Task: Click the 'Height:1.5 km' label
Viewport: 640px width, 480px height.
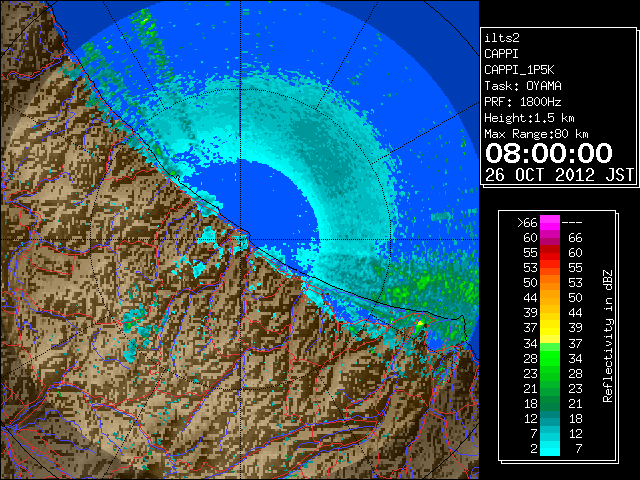Action: coord(529,118)
